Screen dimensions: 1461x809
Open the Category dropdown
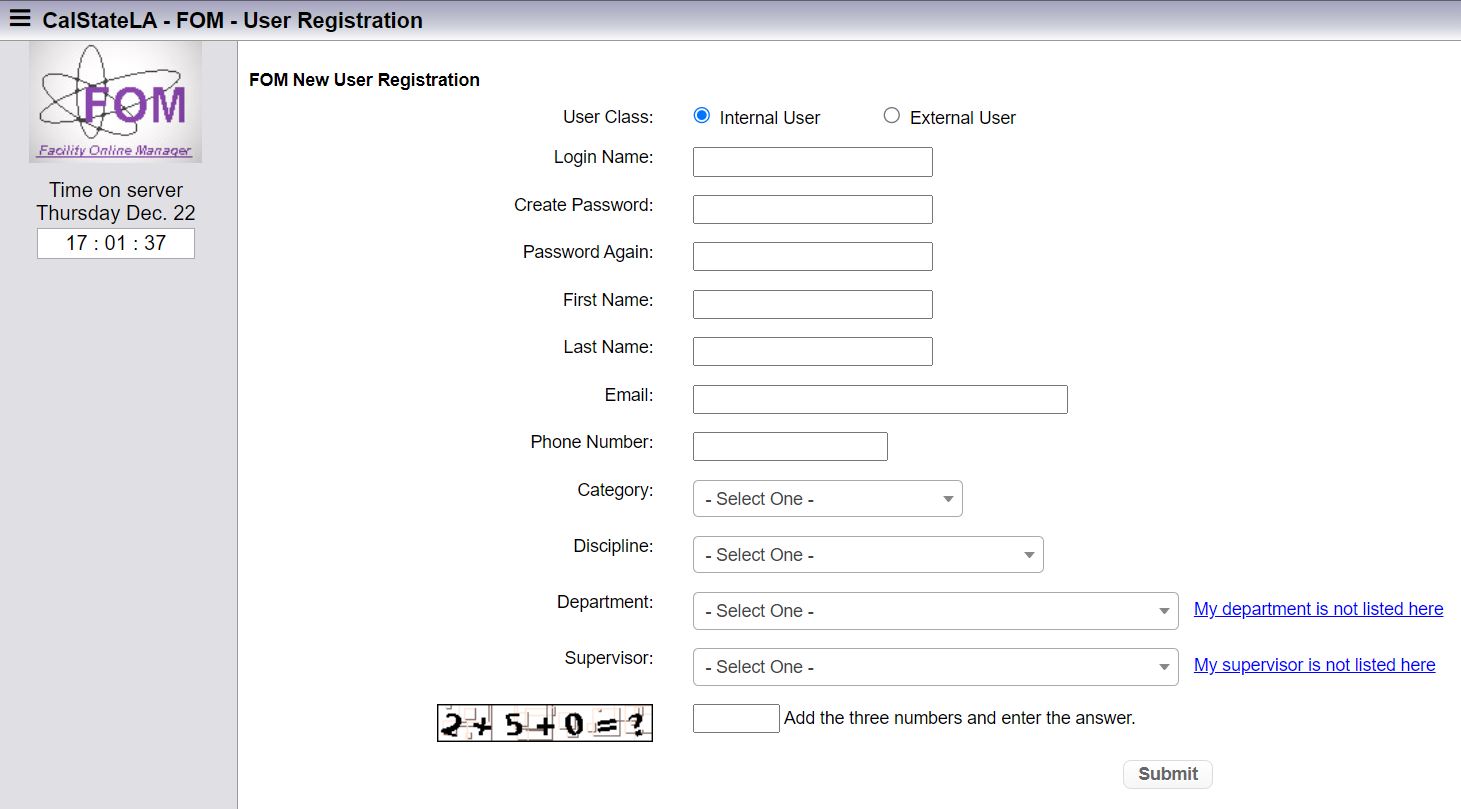pyautogui.click(x=827, y=498)
